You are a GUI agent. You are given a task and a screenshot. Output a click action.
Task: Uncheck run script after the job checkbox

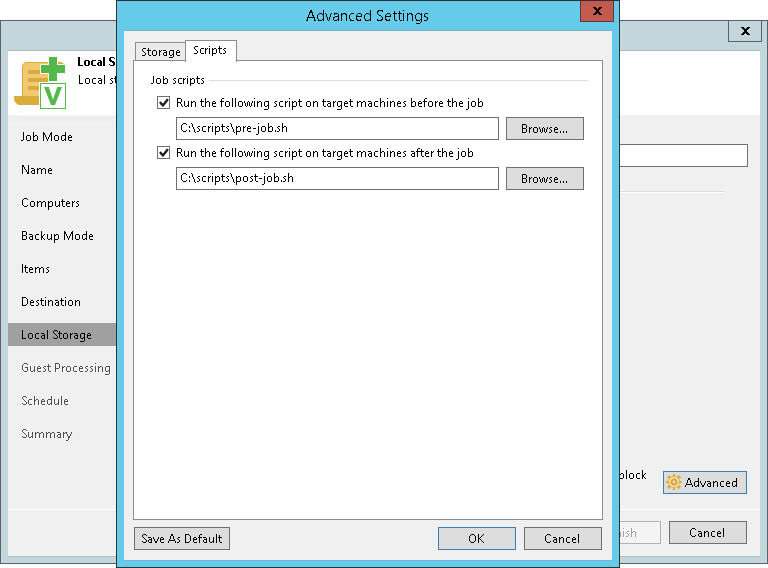point(164,153)
